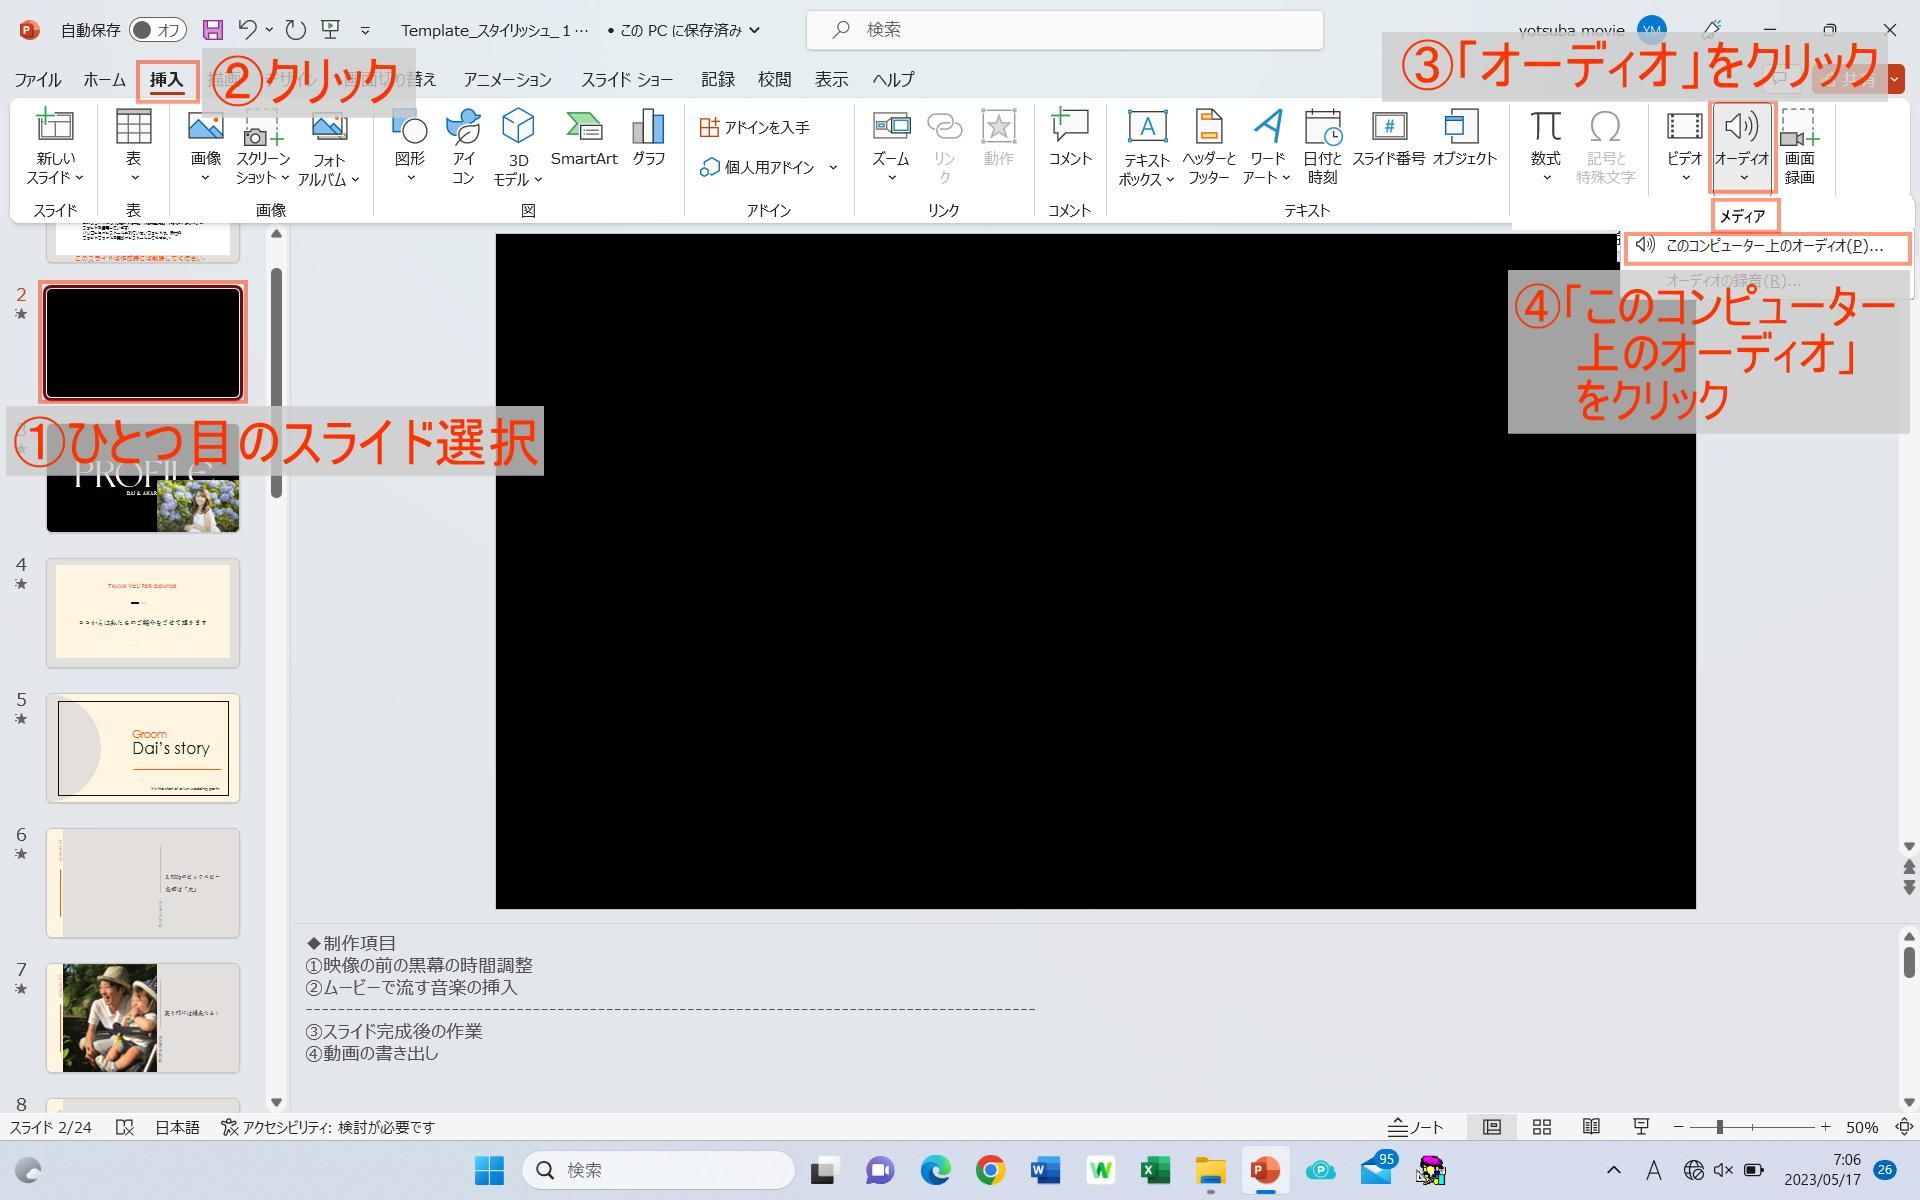Viewport: 1920px width, 1200px height.
Task: Open the spell check status icon
Action: point(125,1127)
